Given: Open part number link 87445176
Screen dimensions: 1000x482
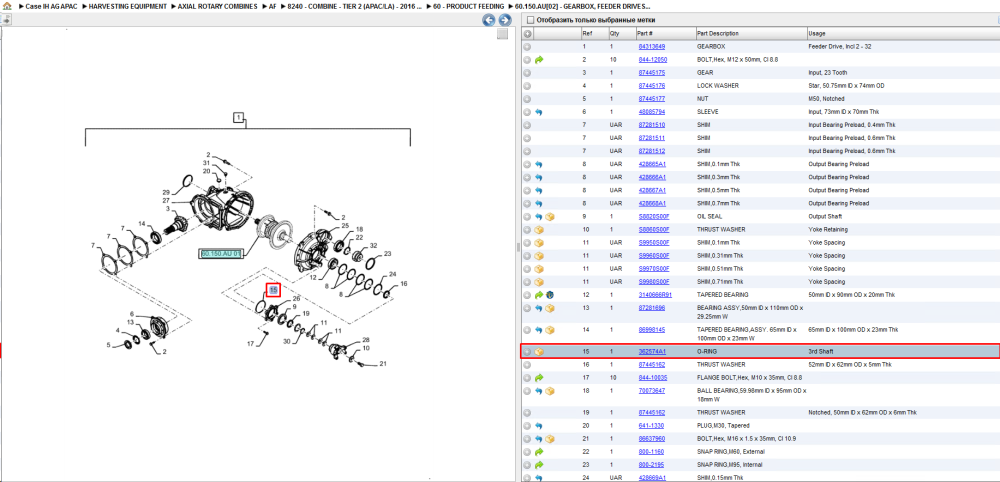Looking at the screenshot, I should pyautogui.click(x=652, y=85).
